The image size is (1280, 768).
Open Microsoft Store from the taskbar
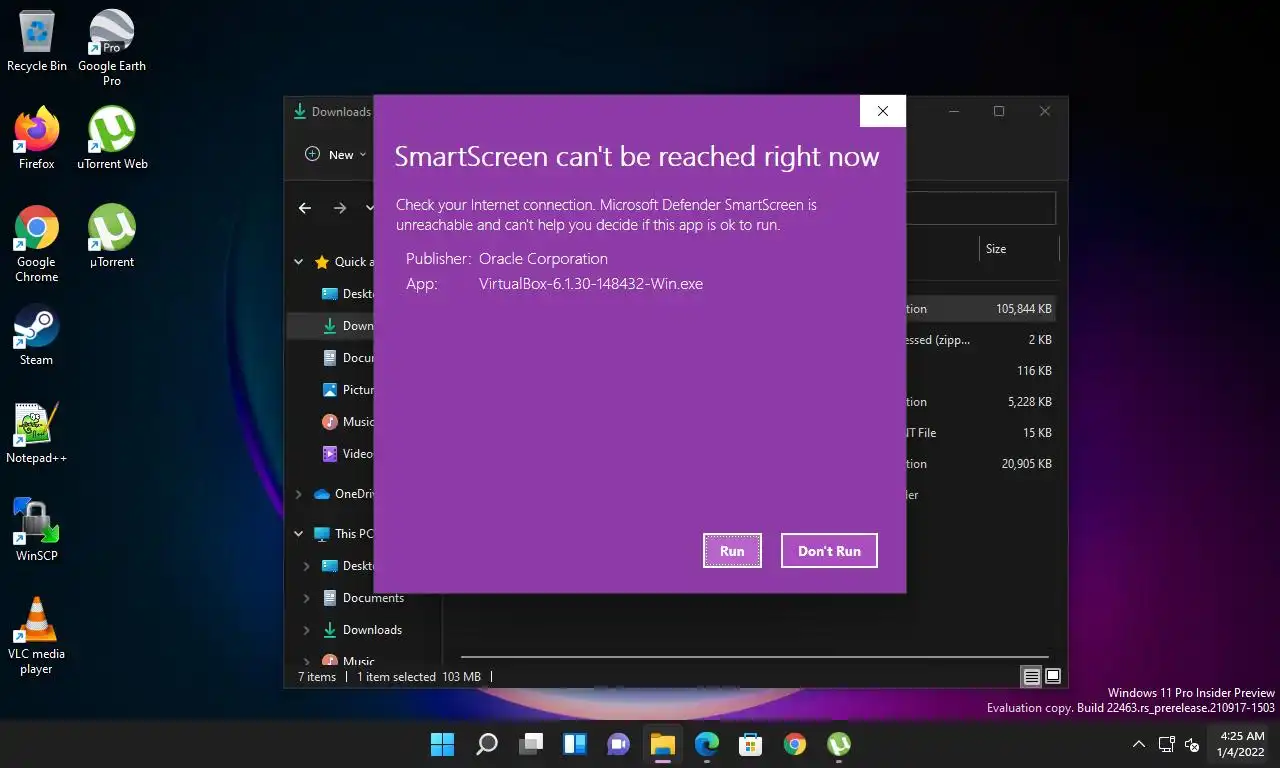point(751,744)
